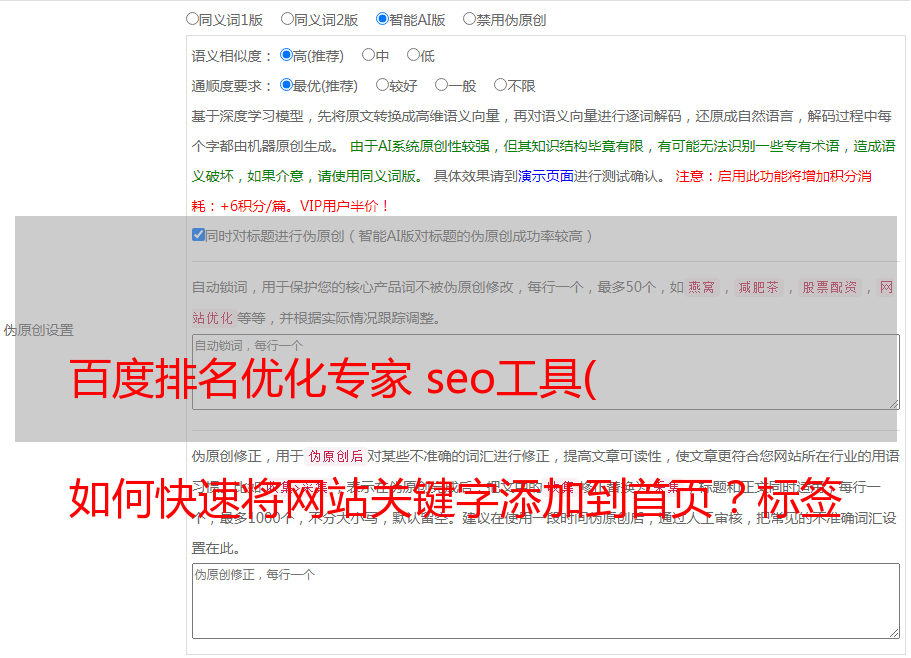
Task: Grab the 伪原创修正 textarea resize handle
Action: click(894, 633)
